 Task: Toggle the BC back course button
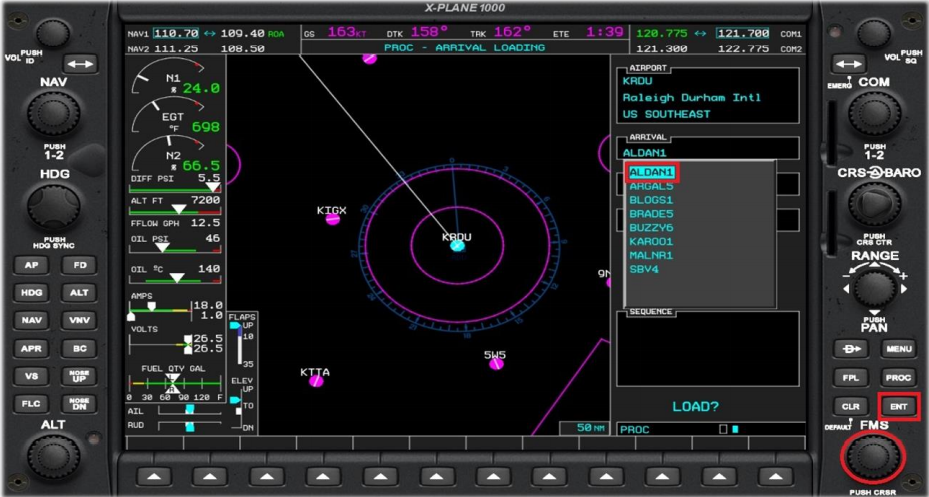[x=79, y=348]
